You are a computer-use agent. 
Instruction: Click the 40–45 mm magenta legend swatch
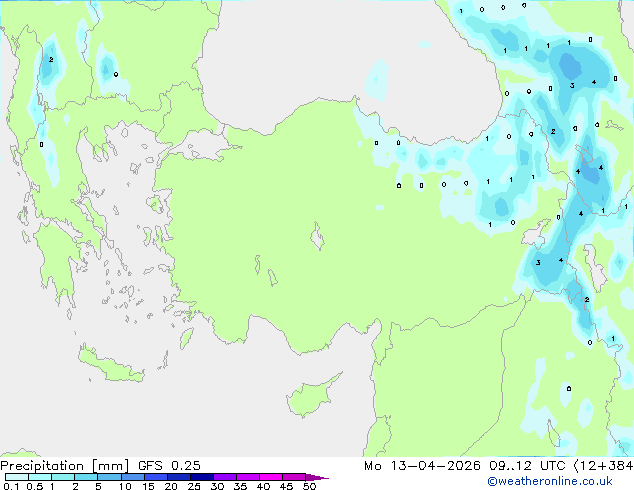(271, 477)
